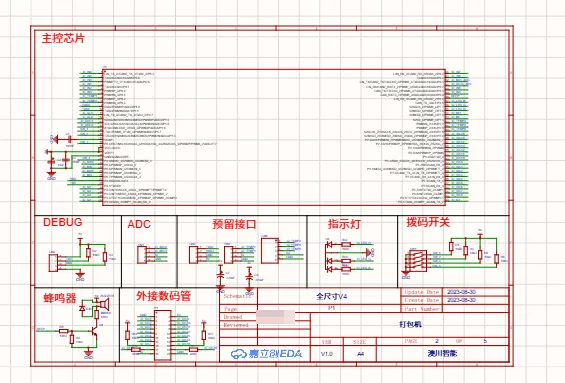Select the NPN transistor in buzzer circuit
Image resolution: width=565 pixels, height=383 pixels.
(95, 332)
